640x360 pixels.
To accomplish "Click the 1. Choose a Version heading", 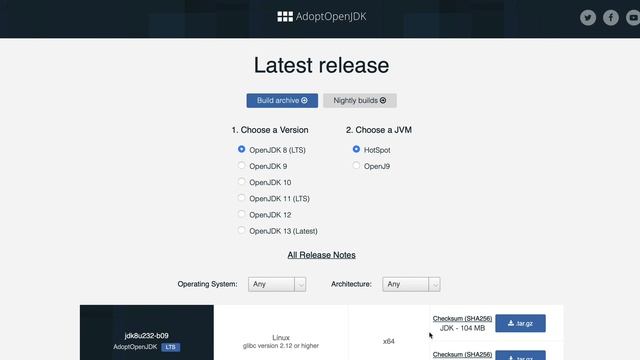I will pos(270,130).
